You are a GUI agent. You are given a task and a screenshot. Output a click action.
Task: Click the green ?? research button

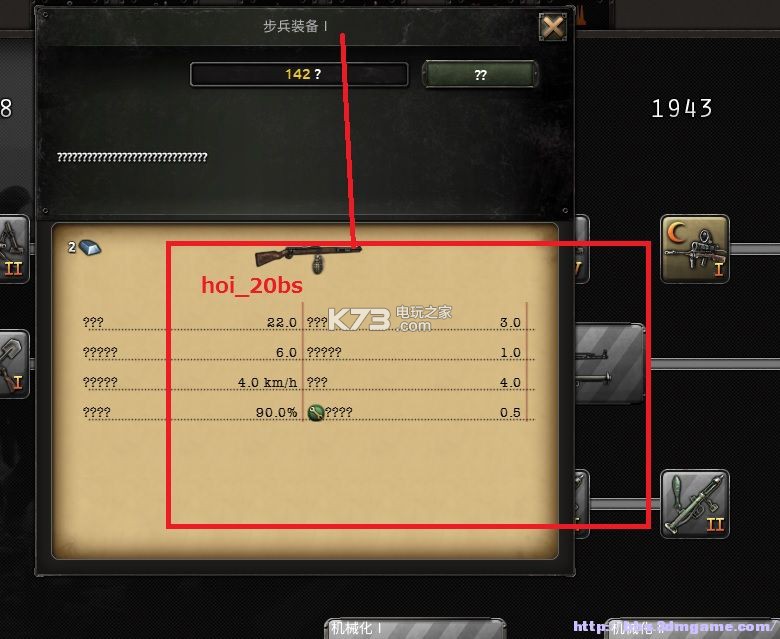tap(480, 75)
